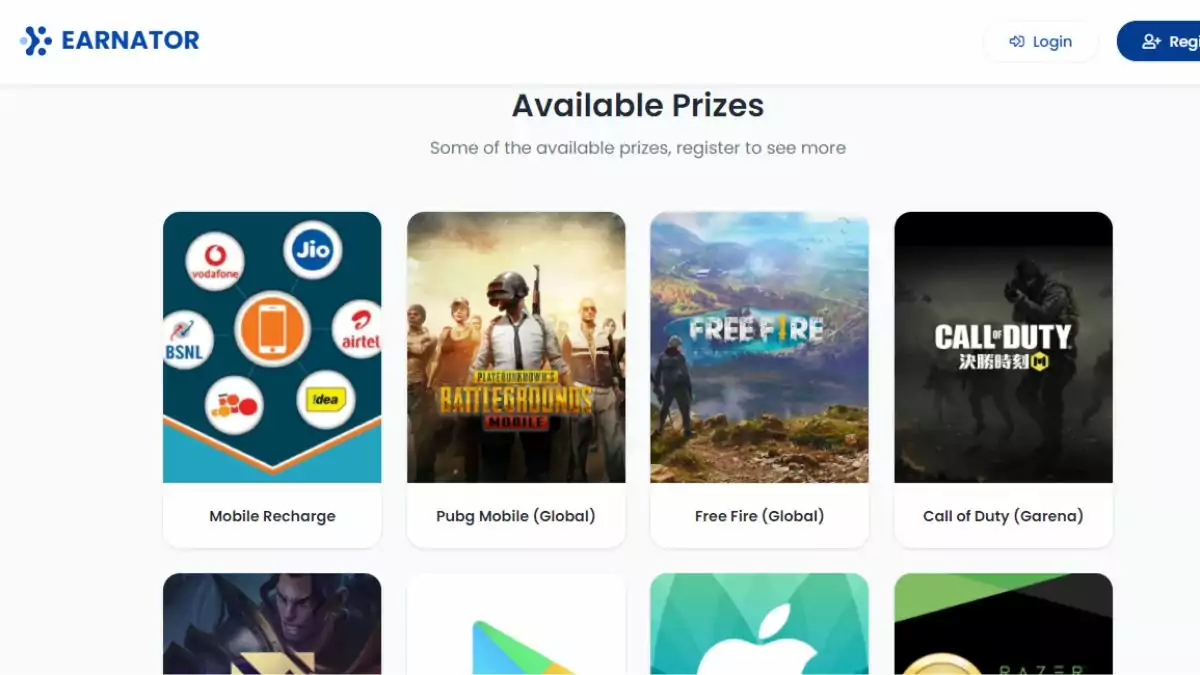Open the Free Fire prize image
The image size is (1200, 675).
pos(759,347)
